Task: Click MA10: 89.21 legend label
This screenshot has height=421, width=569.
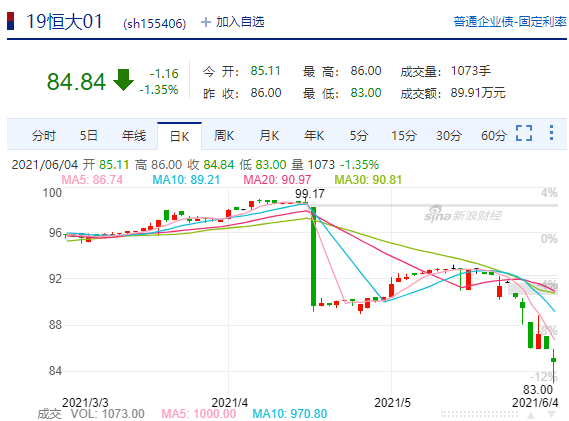Action: pyautogui.click(x=186, y=180)
